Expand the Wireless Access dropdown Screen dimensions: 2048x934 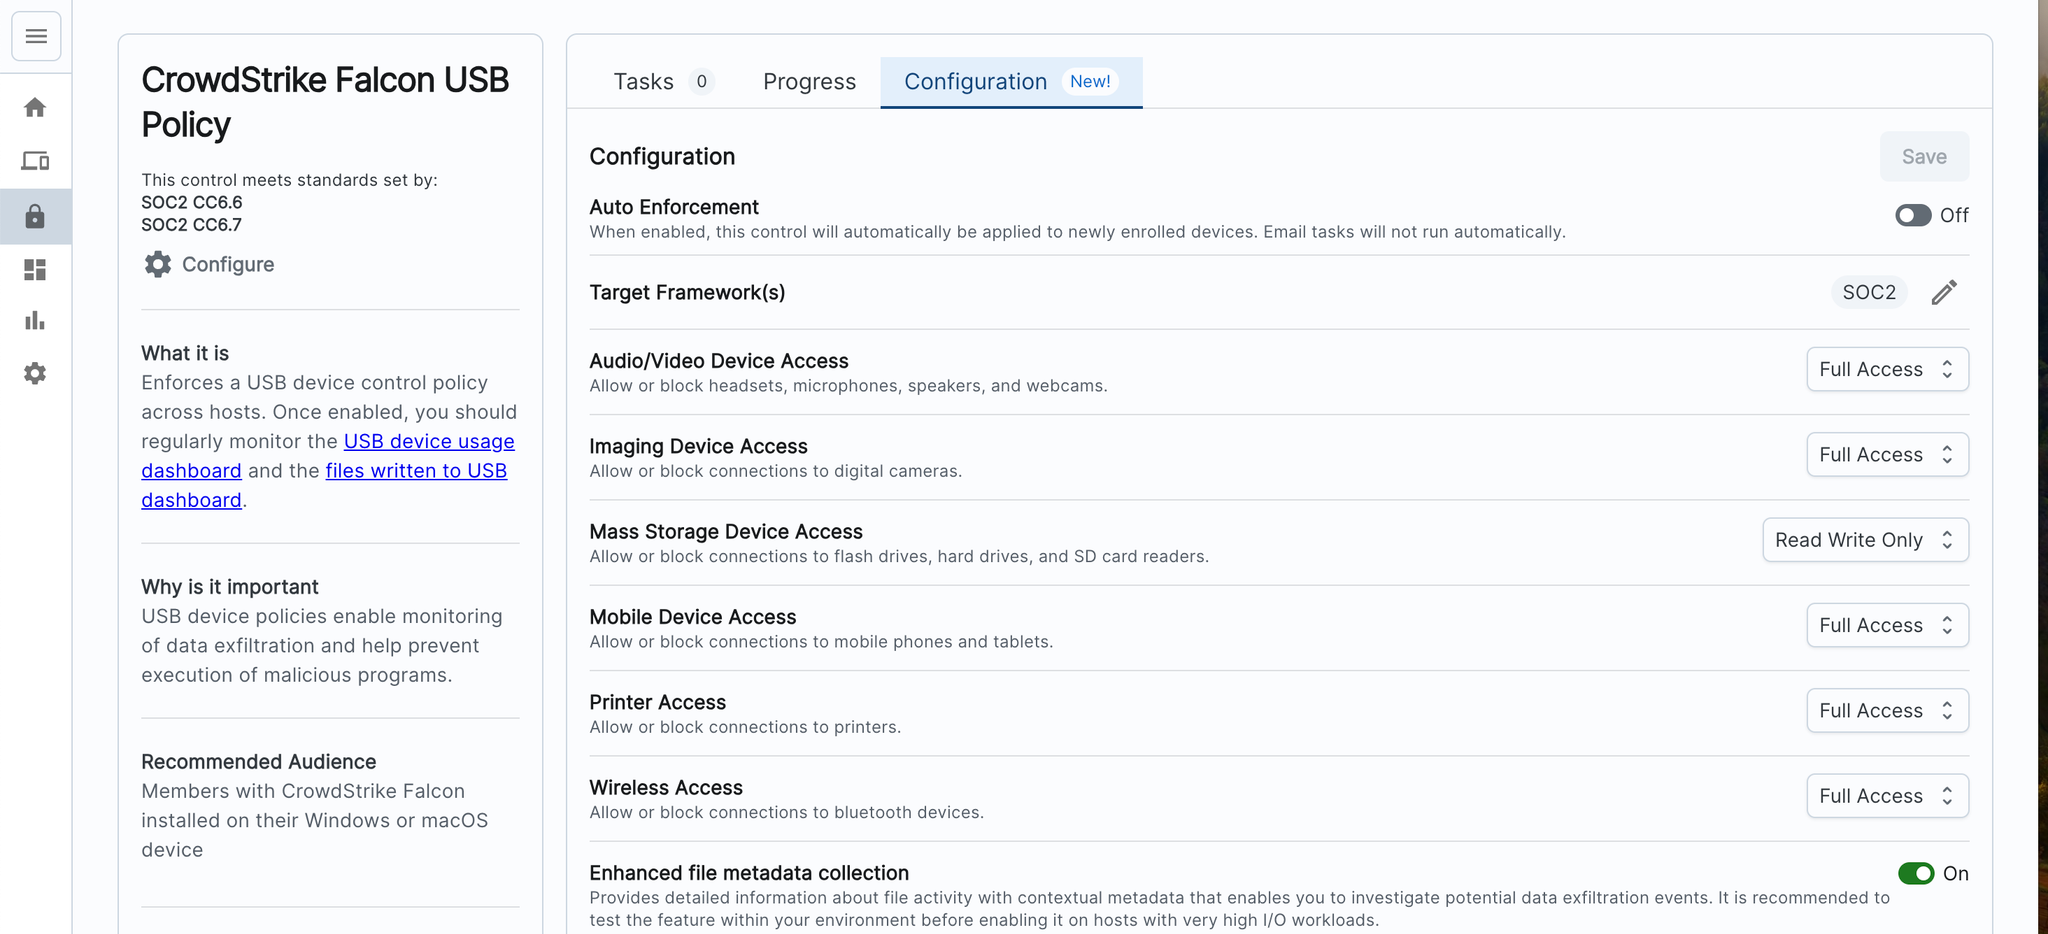(1886, 796)
